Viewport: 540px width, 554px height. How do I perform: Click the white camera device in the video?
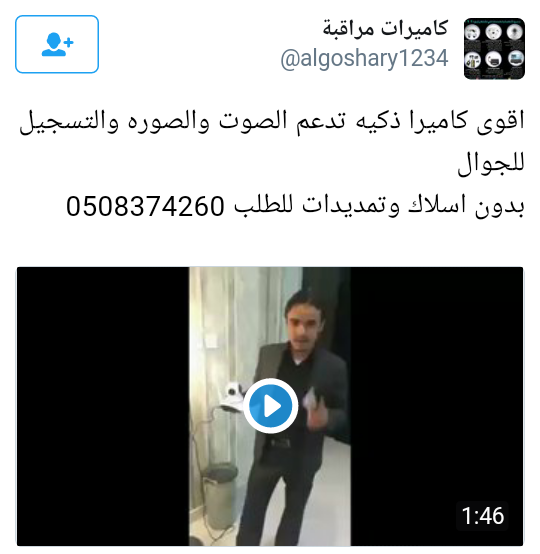click(231, 396)
